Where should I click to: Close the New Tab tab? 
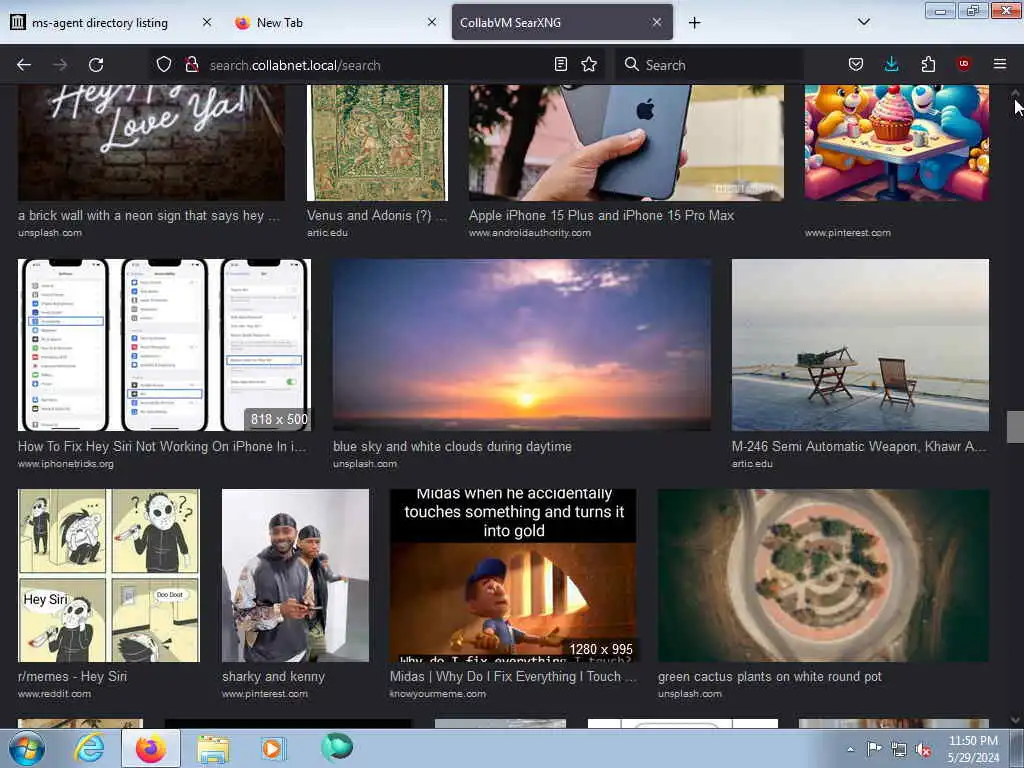pos(432,22)
